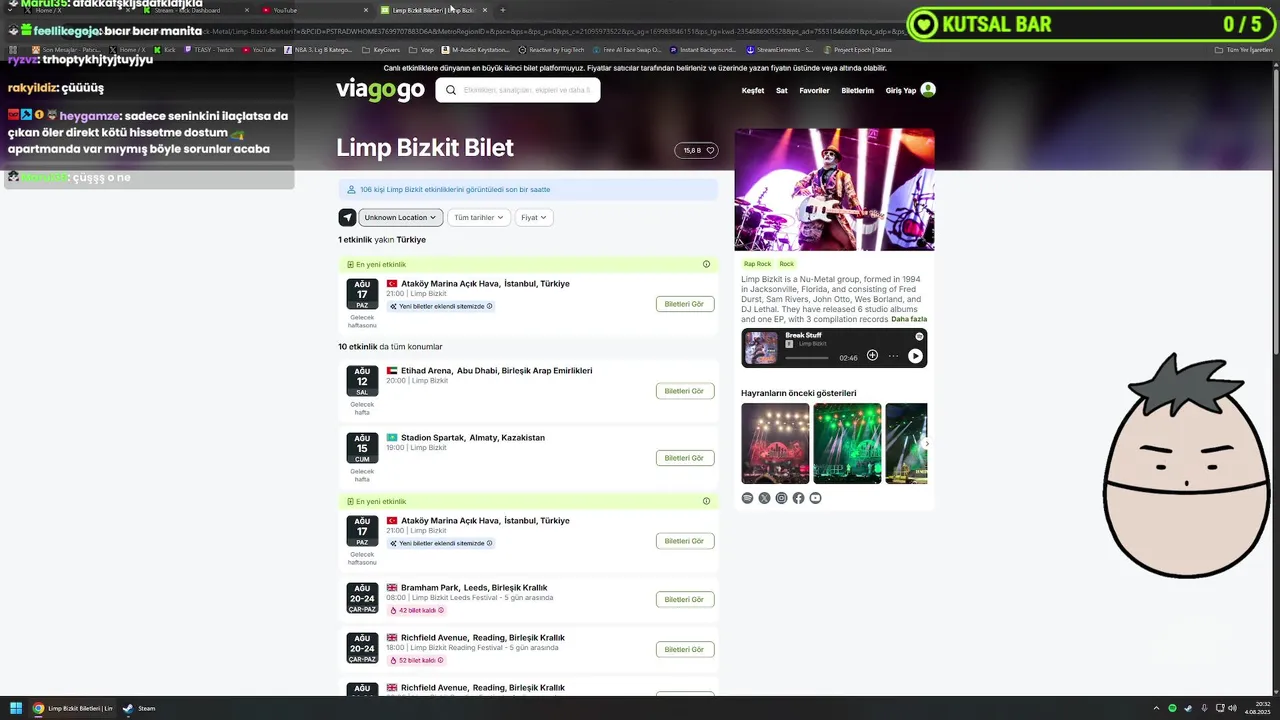
Task: Click the Spotify tray icon
Action: pos(1173,708)
